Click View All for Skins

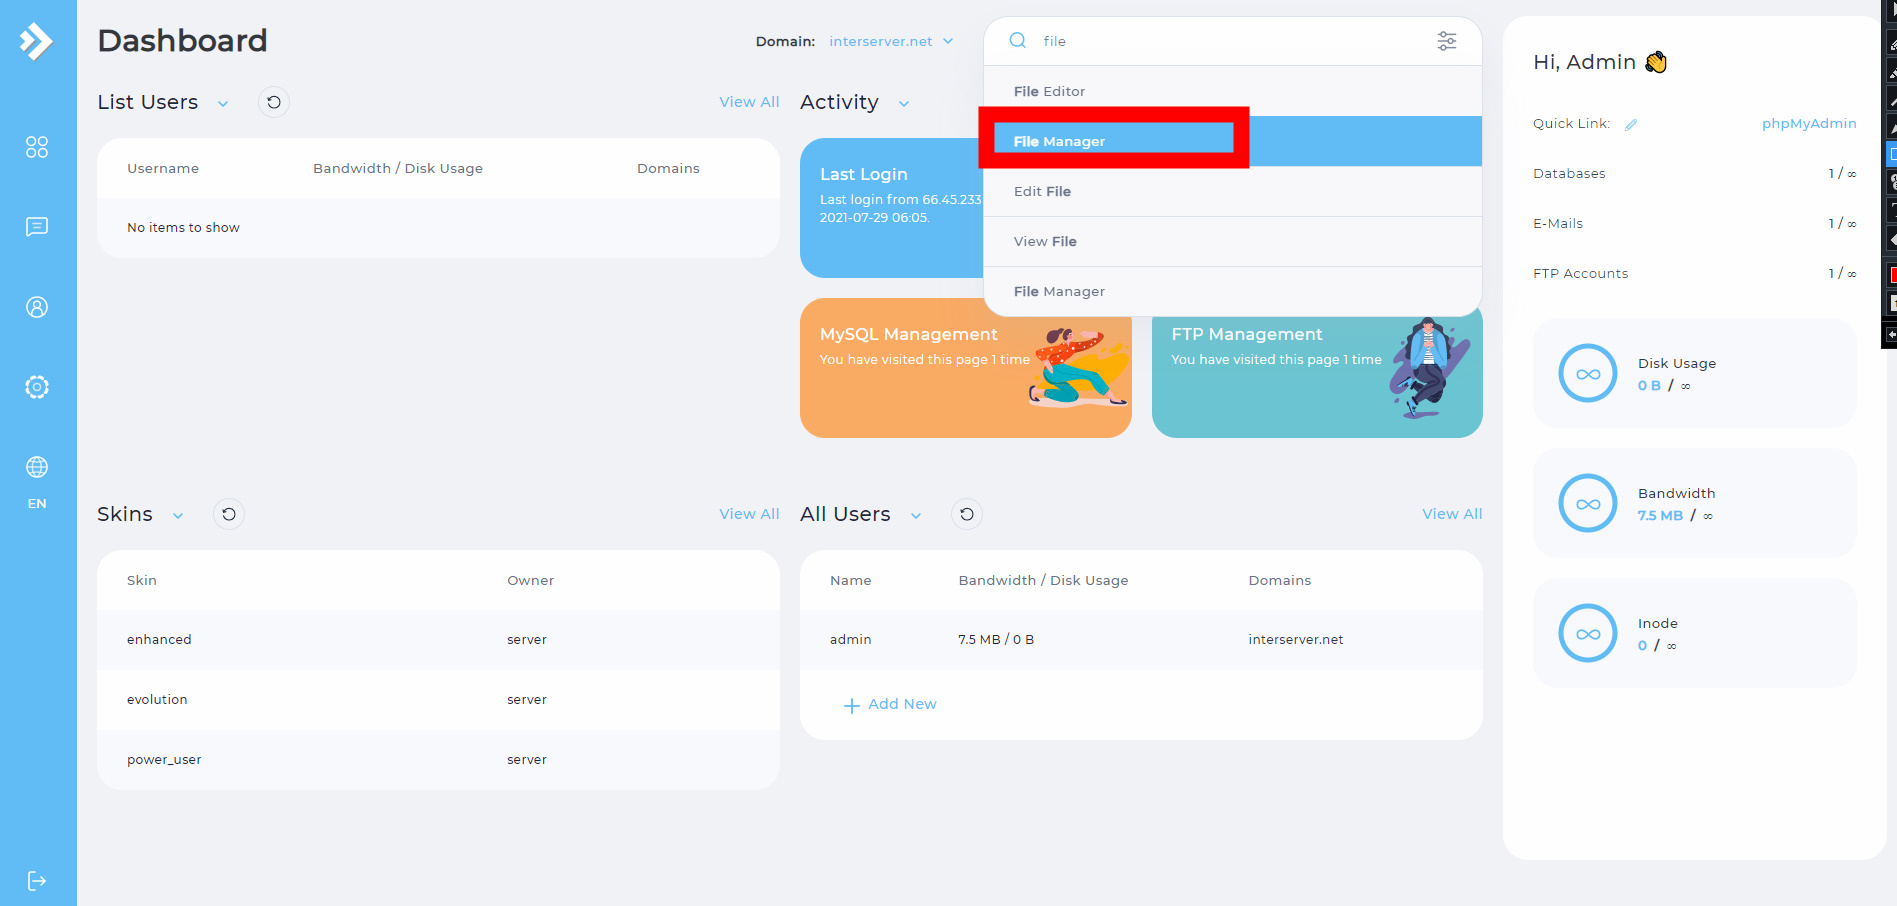pos(749,514)
